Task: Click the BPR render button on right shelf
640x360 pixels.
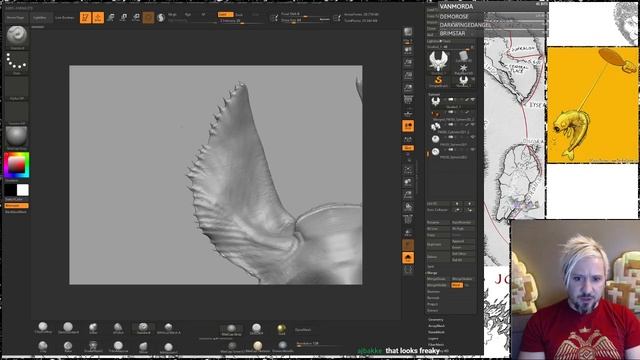Action: (408, 32)
